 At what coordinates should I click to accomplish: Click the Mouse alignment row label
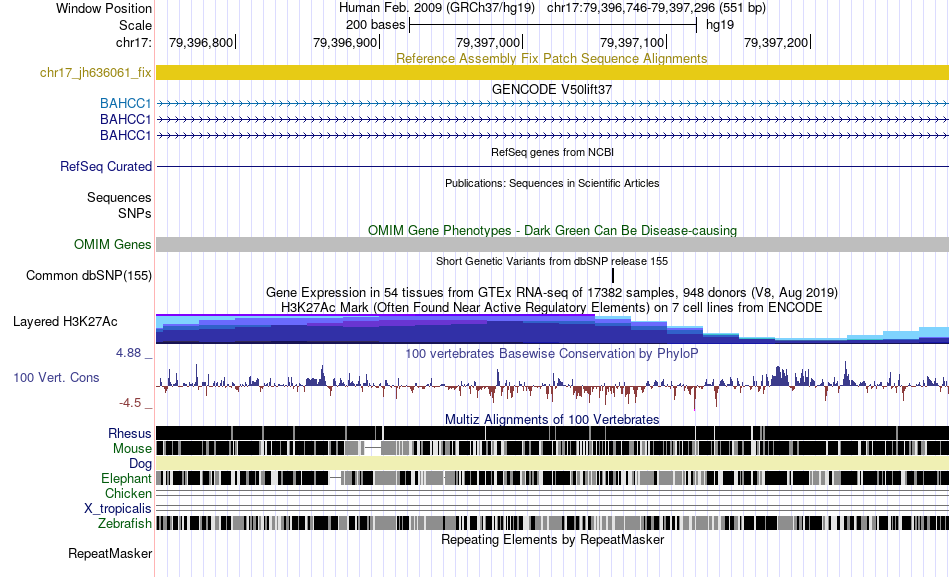(x=132, y=449)
